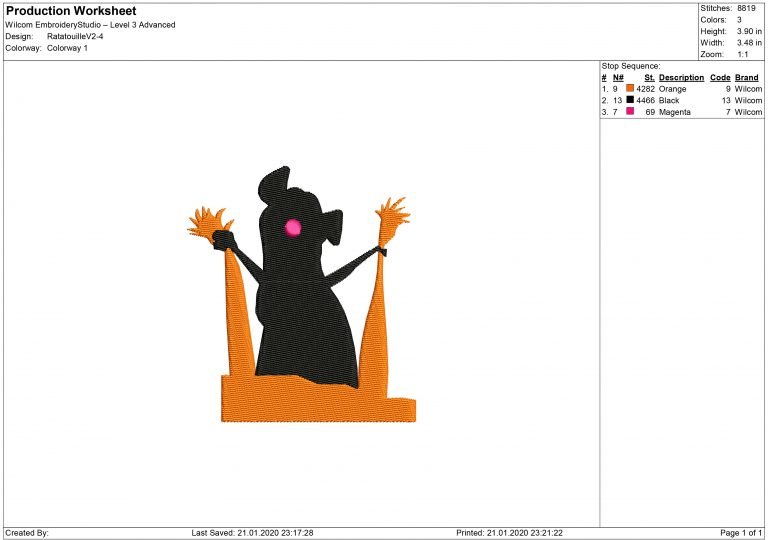The width and height of the screenshot is (768, 540).
Task: Click the 'Created By:' footer label
Action: click(27, 533)
